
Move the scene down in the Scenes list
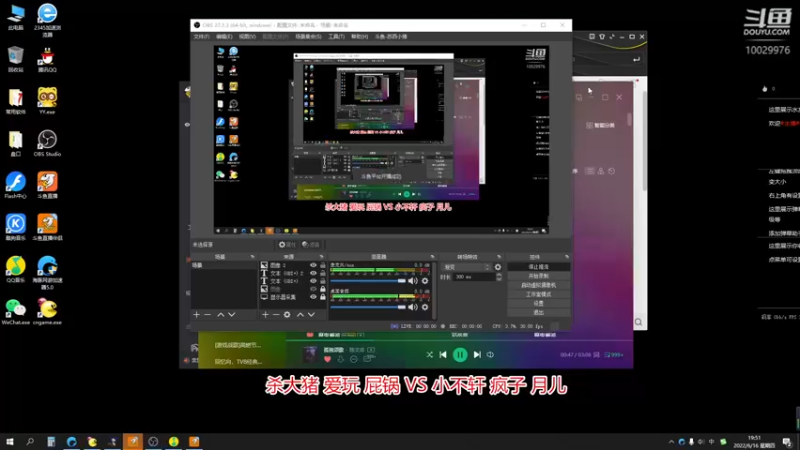click(x=232, y=315)
